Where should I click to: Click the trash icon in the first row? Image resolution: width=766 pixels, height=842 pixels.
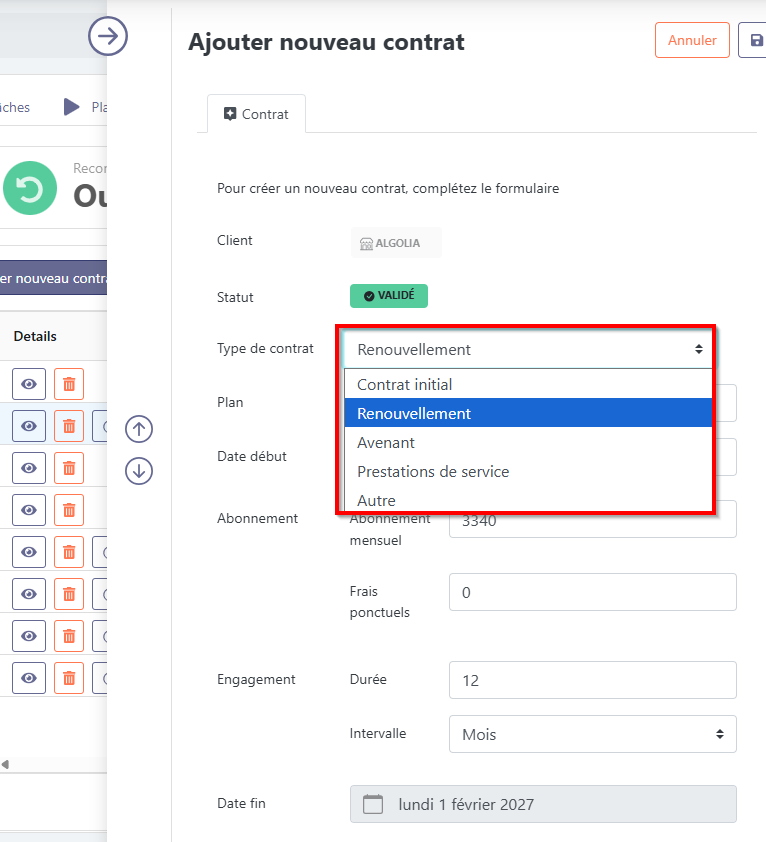pos(68,384)
